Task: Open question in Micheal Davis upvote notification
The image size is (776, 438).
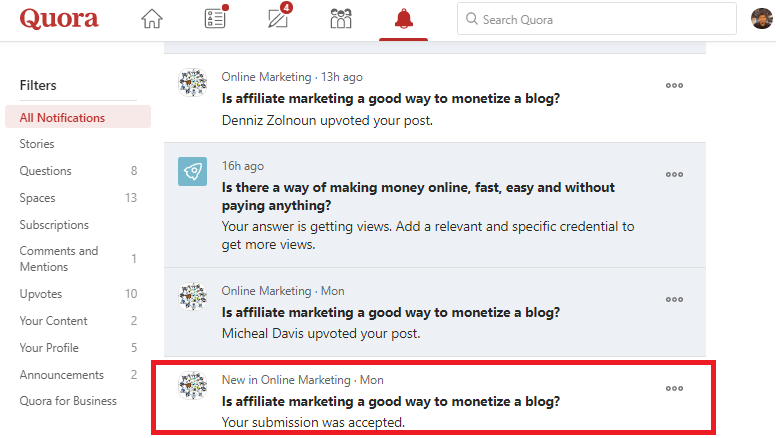Action: [390, 312]
